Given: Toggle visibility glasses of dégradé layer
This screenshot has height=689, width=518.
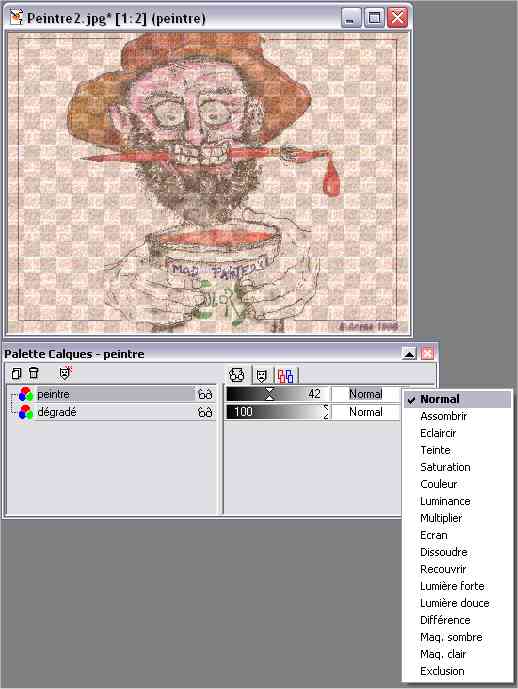Looking at the screenshot, I should click(x=205, y=412).
